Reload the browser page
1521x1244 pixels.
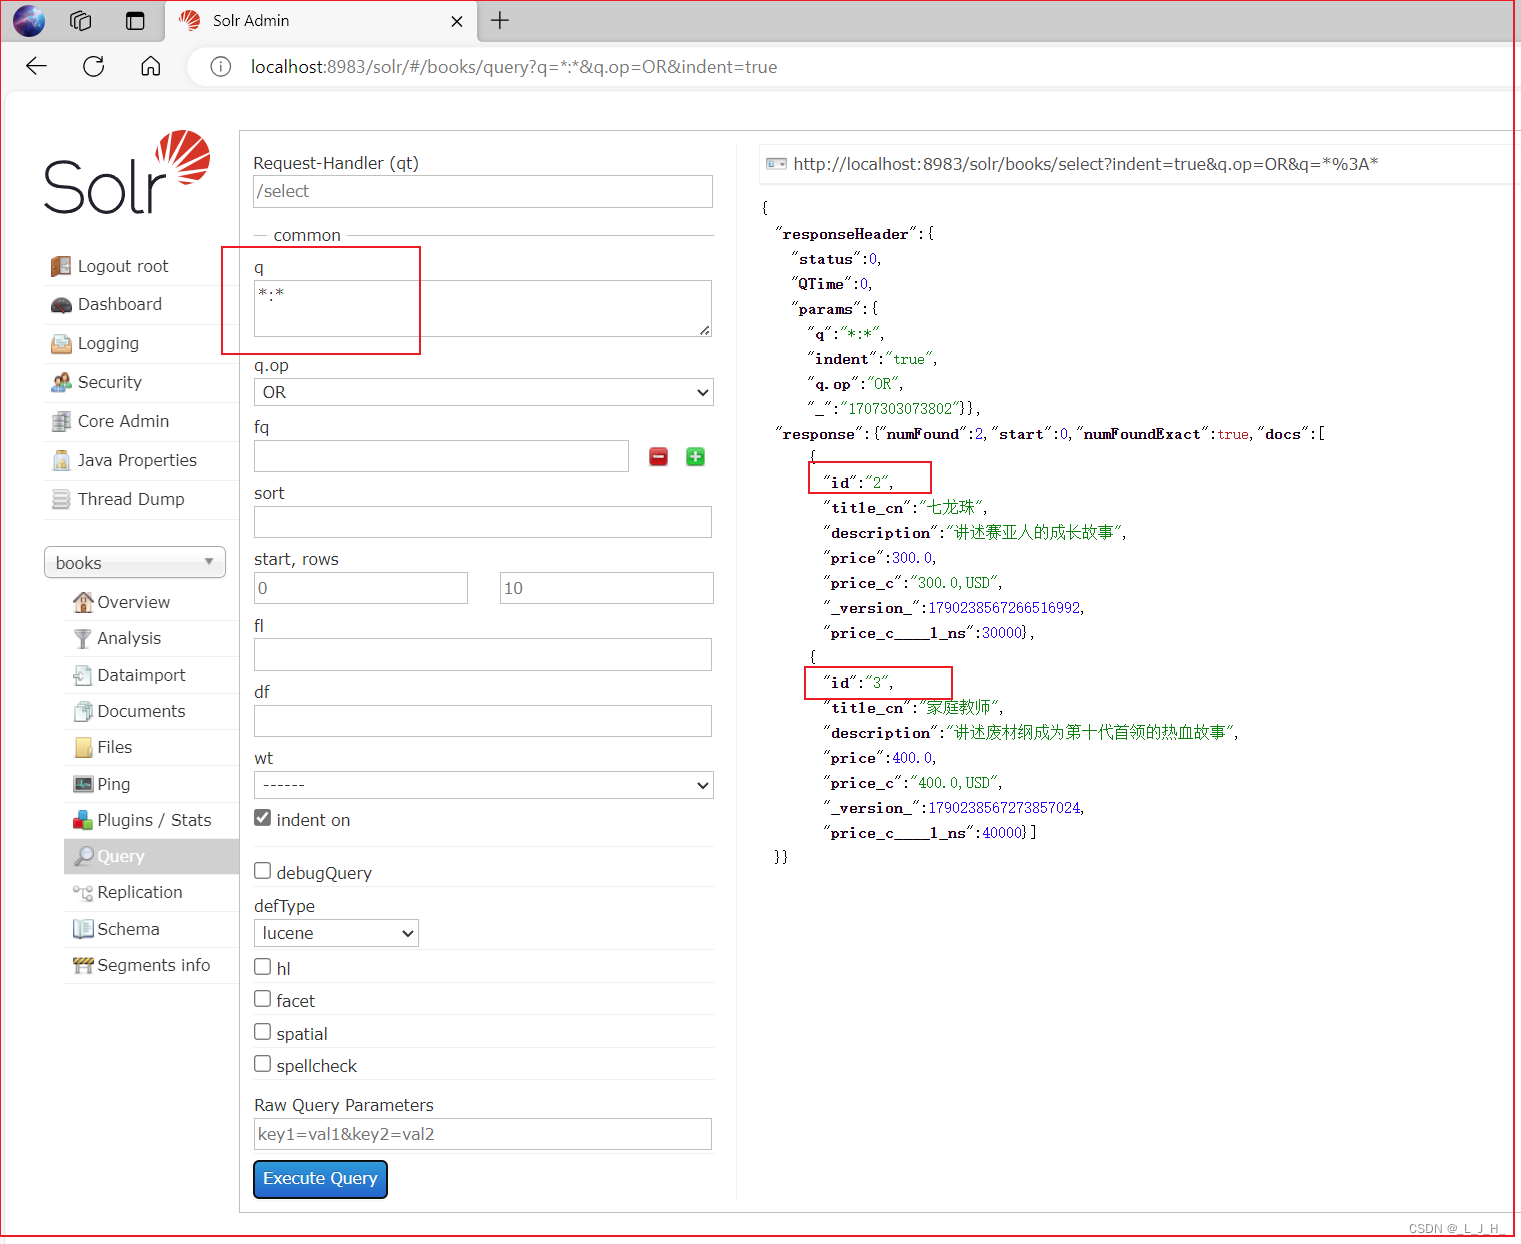(94, 66)
